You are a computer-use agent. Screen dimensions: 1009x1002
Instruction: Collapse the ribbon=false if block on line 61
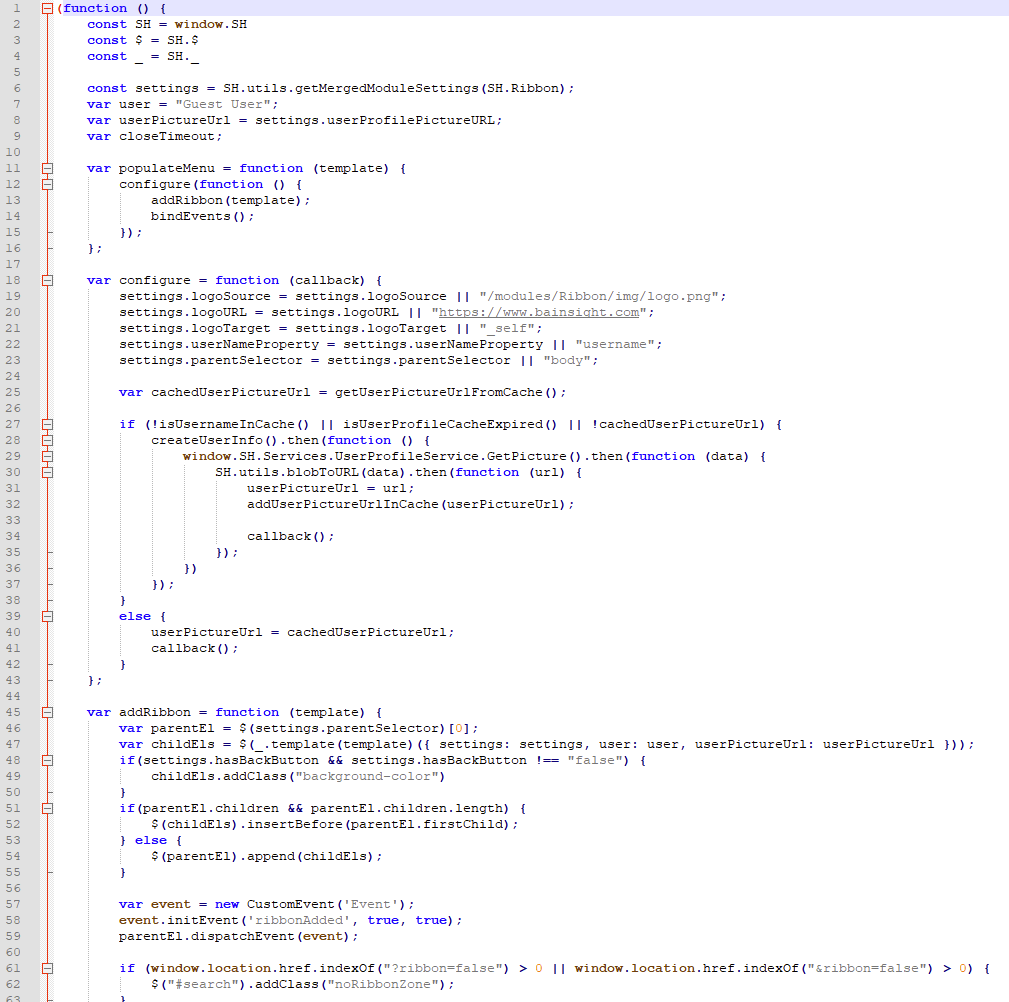47,968
